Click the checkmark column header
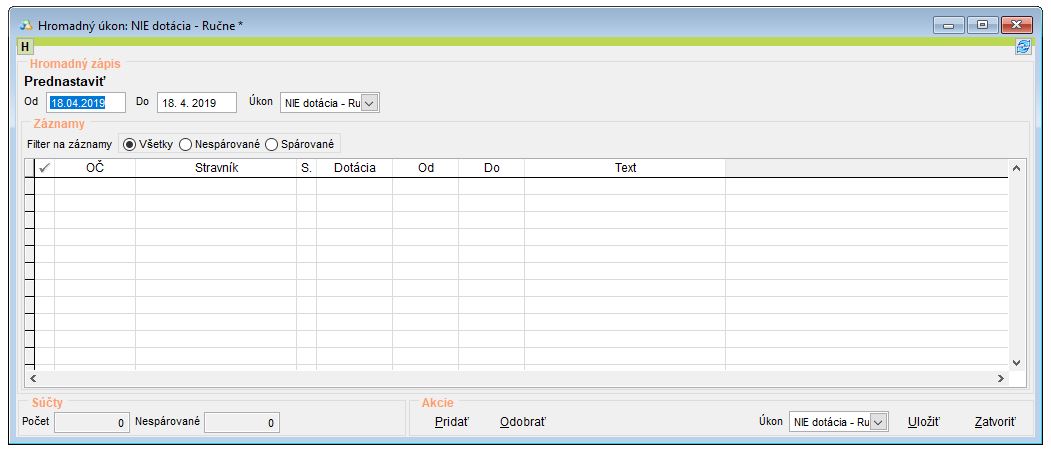 (x=44, y=168)
